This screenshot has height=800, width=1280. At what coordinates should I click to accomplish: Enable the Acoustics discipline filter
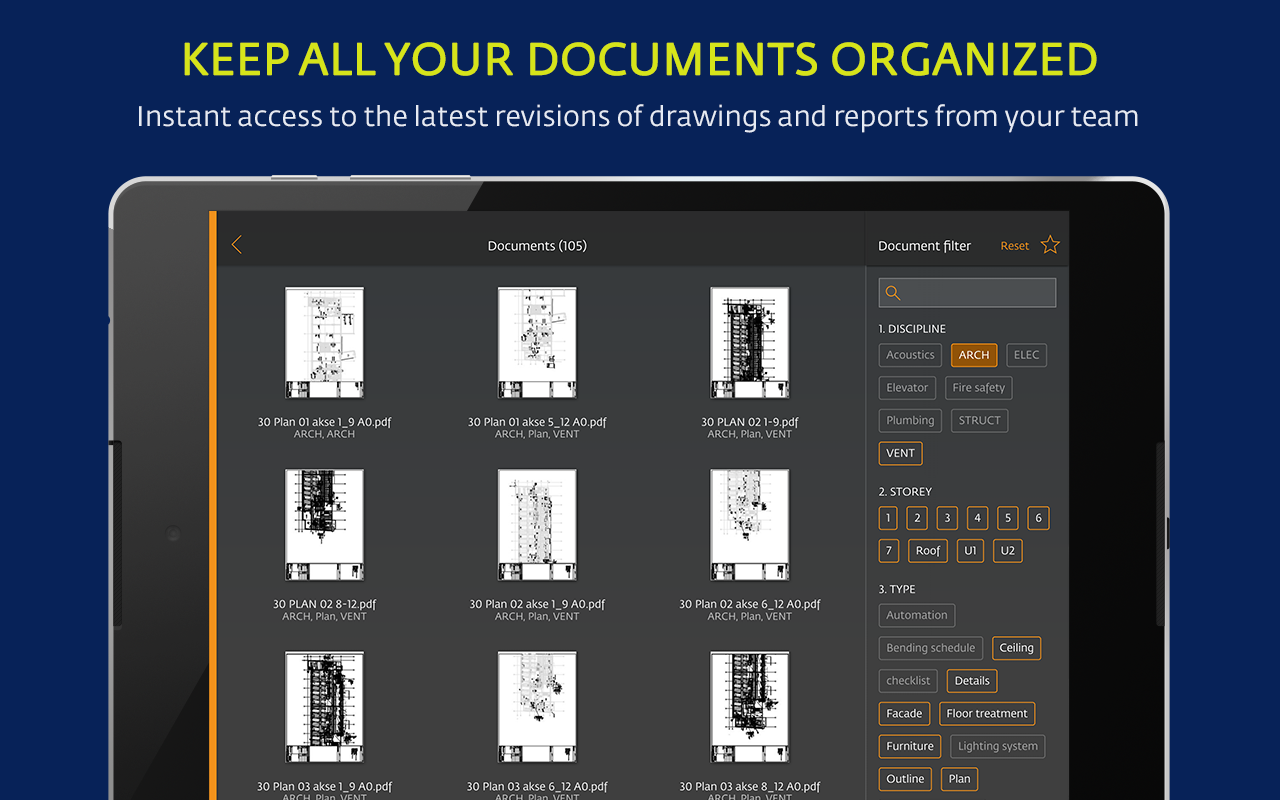[909, 354]
